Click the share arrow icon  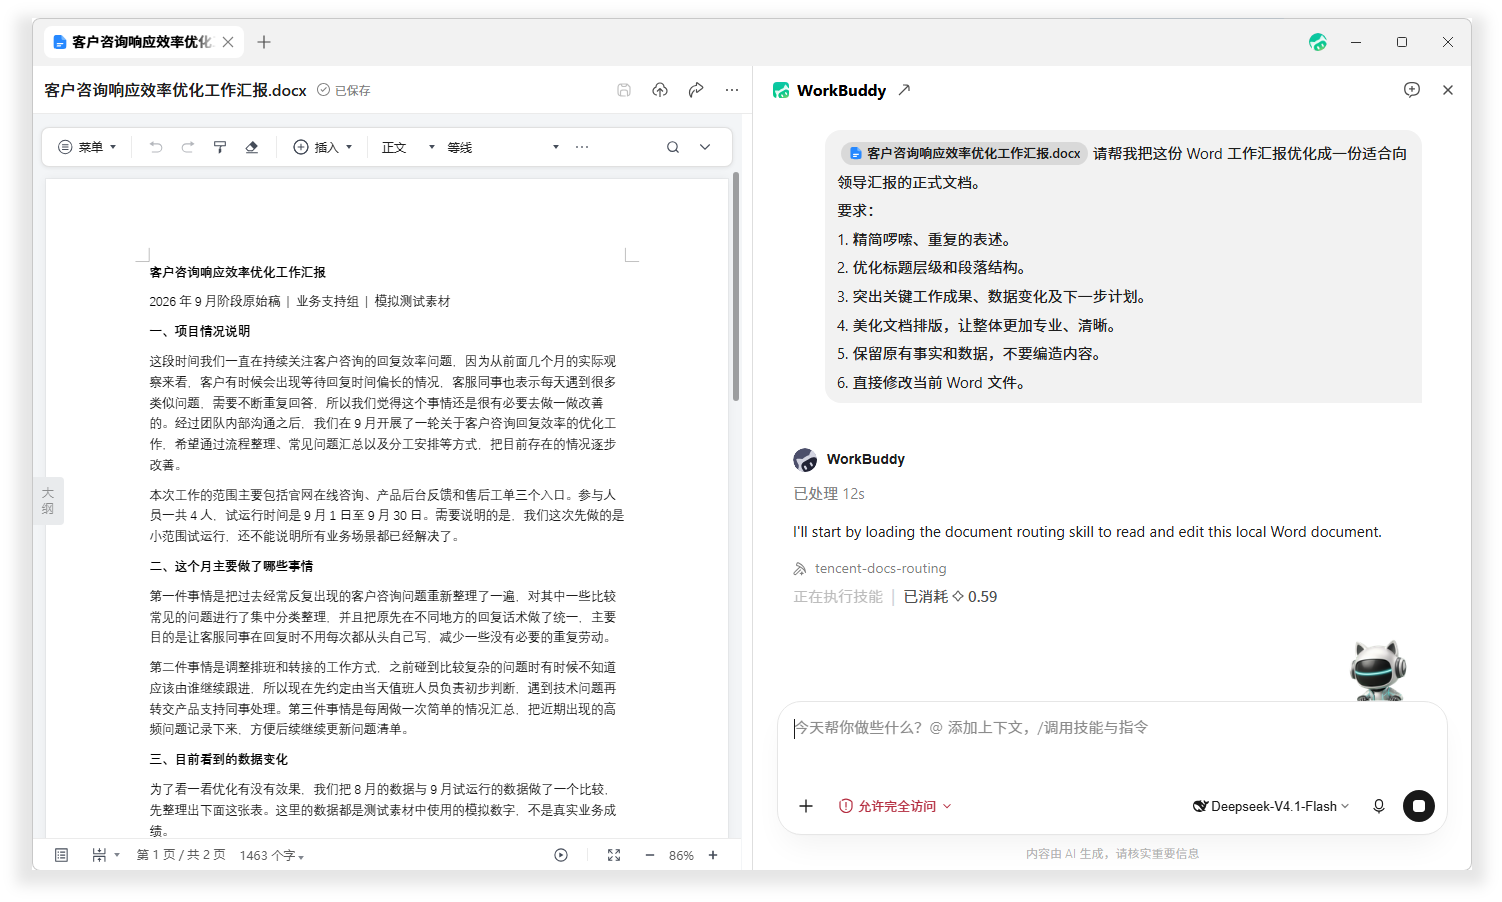click(696, 90)
